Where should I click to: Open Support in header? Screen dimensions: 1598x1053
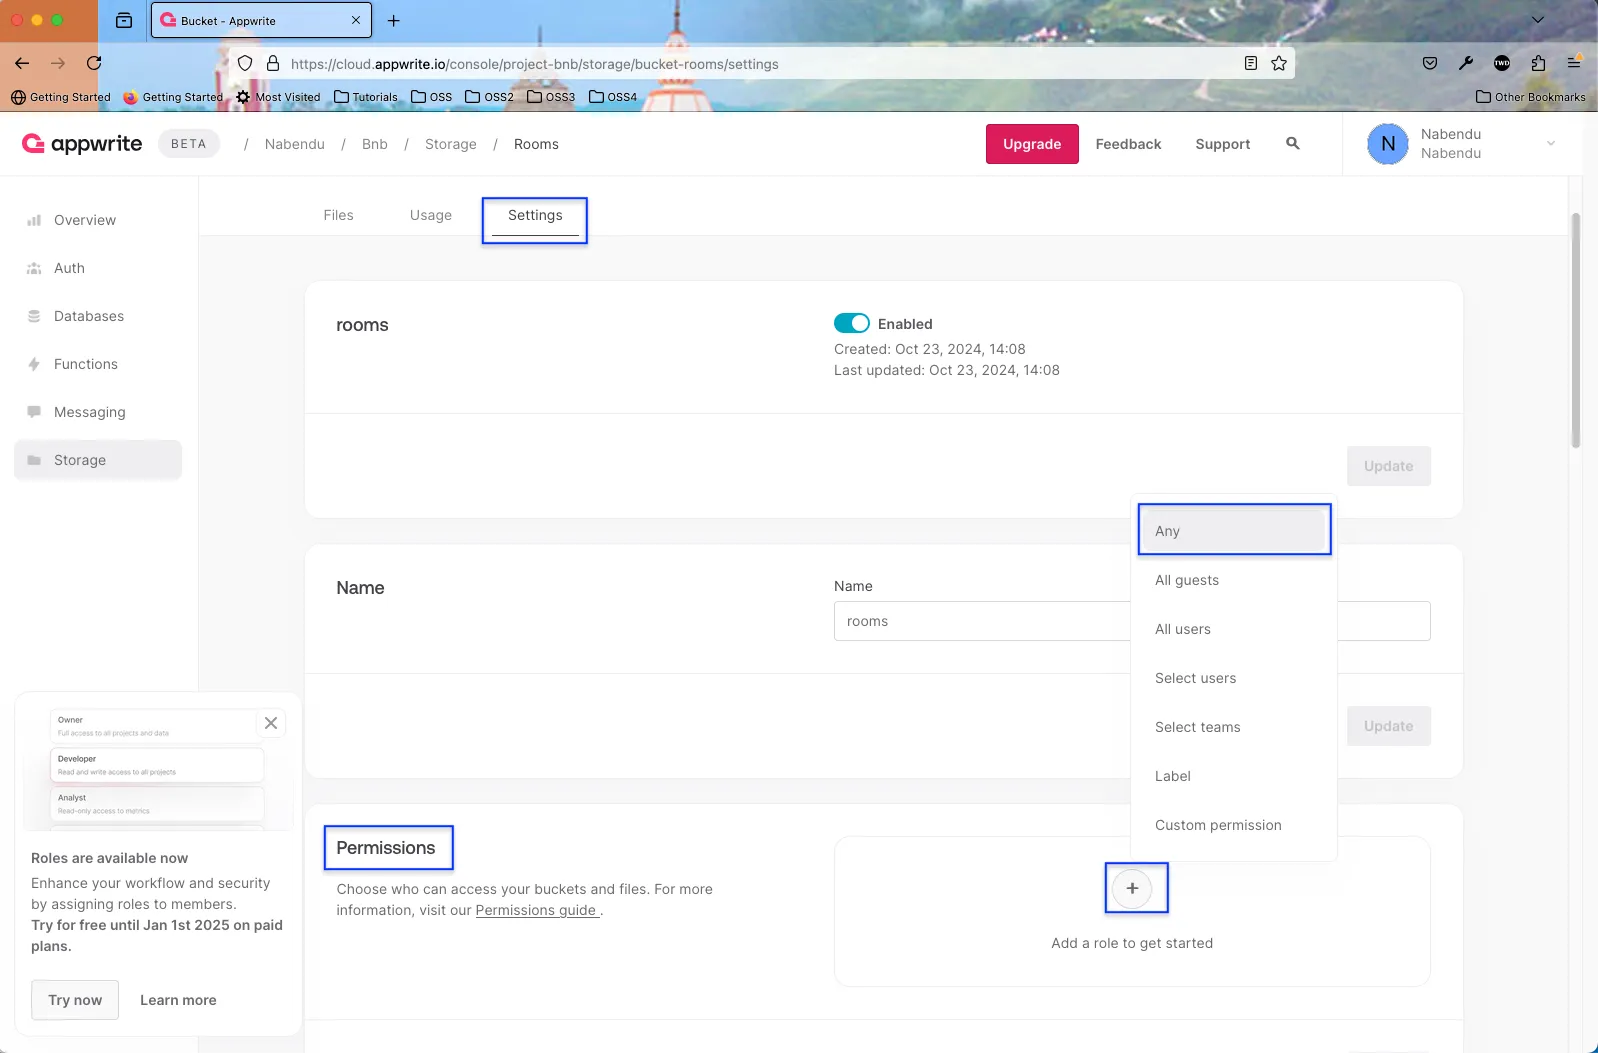coord(1223,144)
